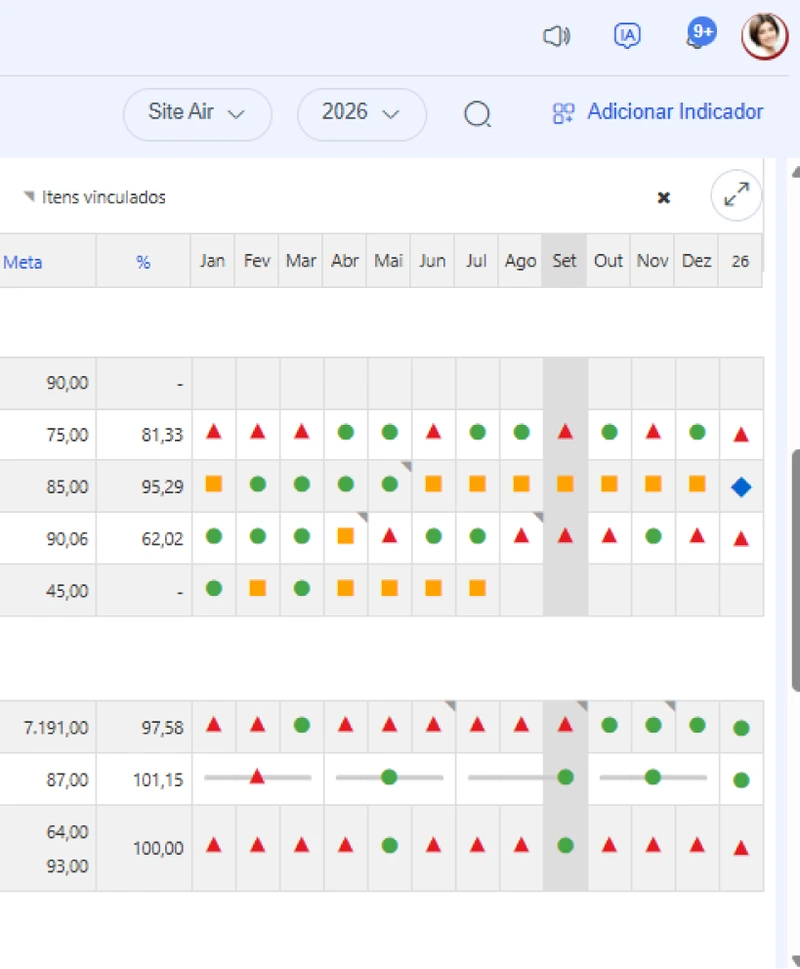The image size is (800, 969).
Task: Click the Jan red triangle in 75,00 row
Action: coord(214,431)
